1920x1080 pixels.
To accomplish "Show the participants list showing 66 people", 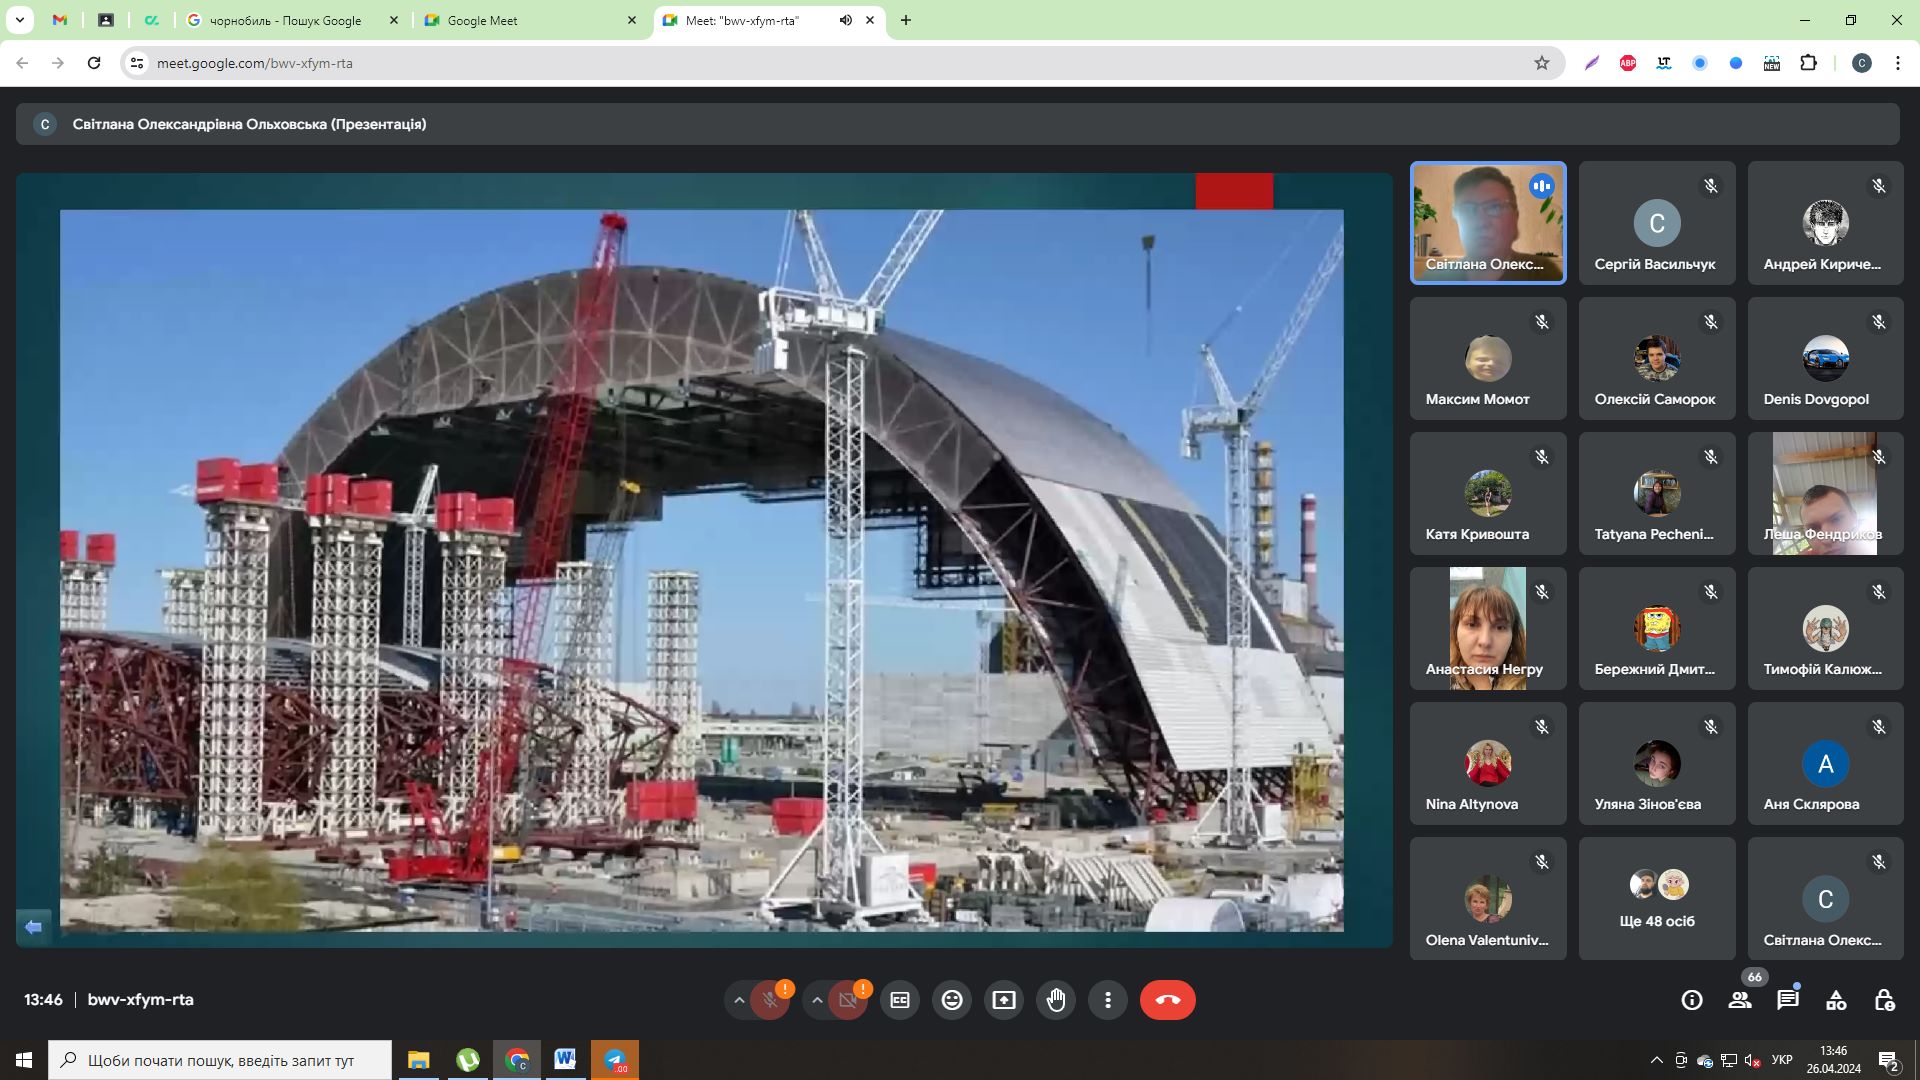I will pyautogui.click(x=1740, y=1000).
